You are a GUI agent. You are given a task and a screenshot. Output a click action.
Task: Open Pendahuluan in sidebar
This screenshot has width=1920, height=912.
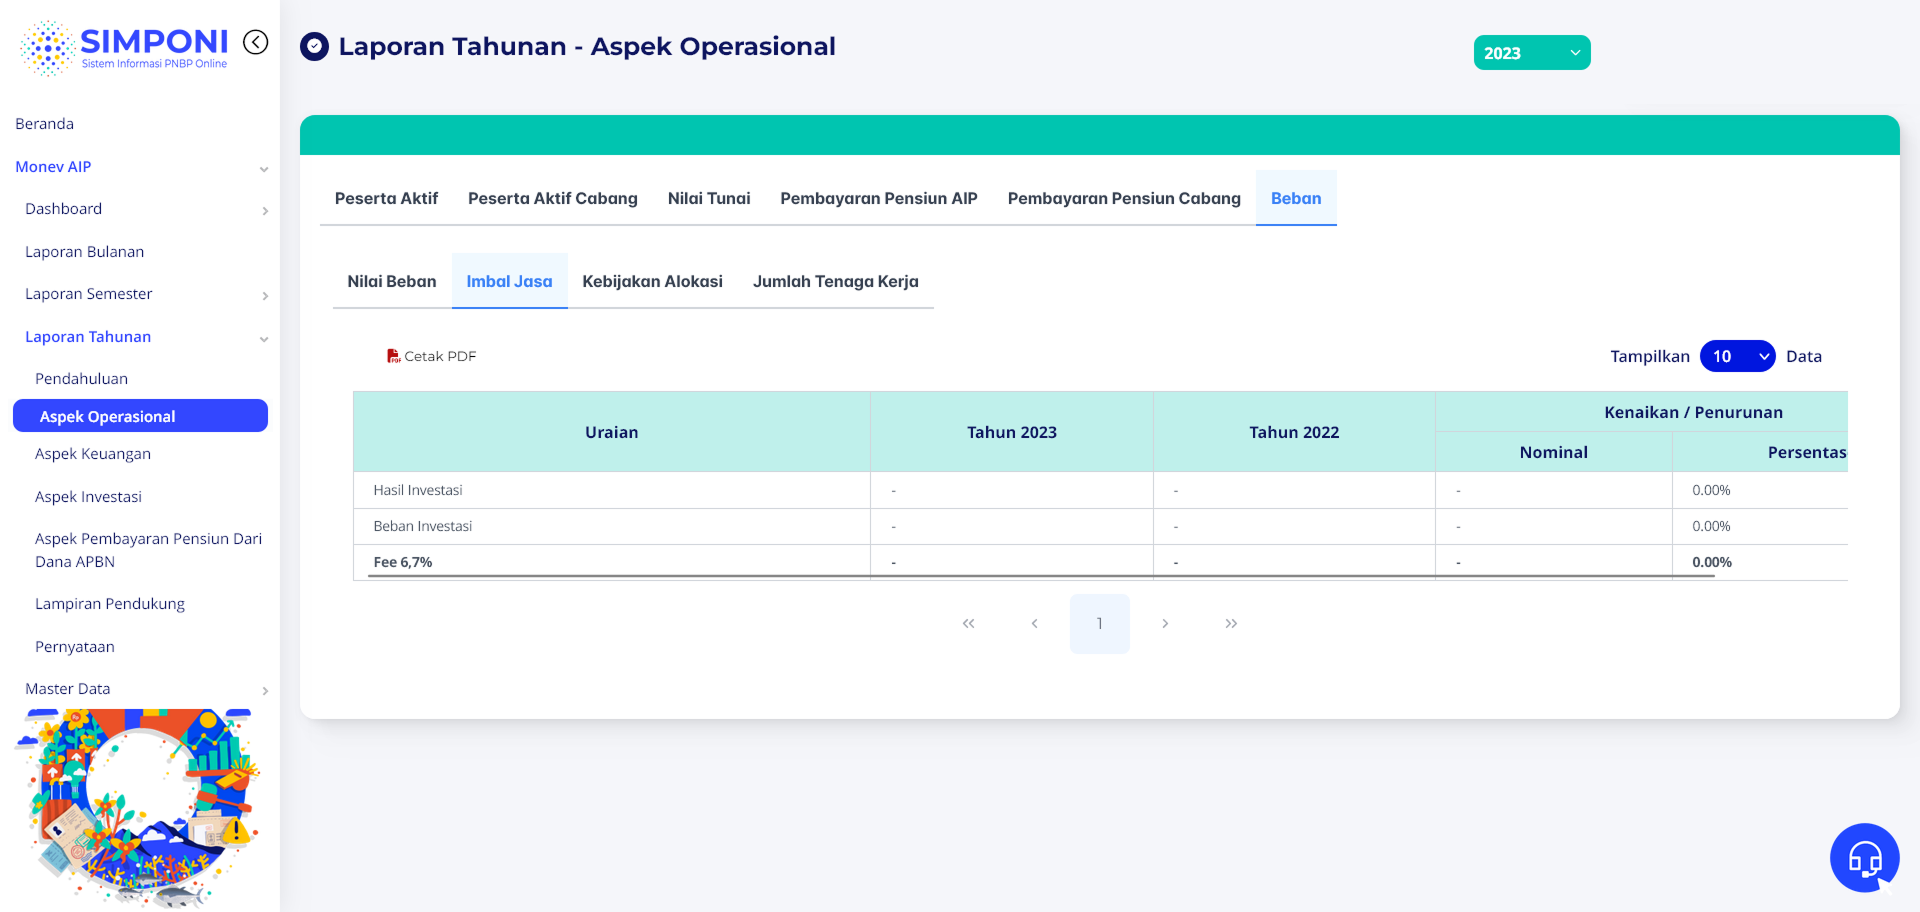tap(81, 379)
